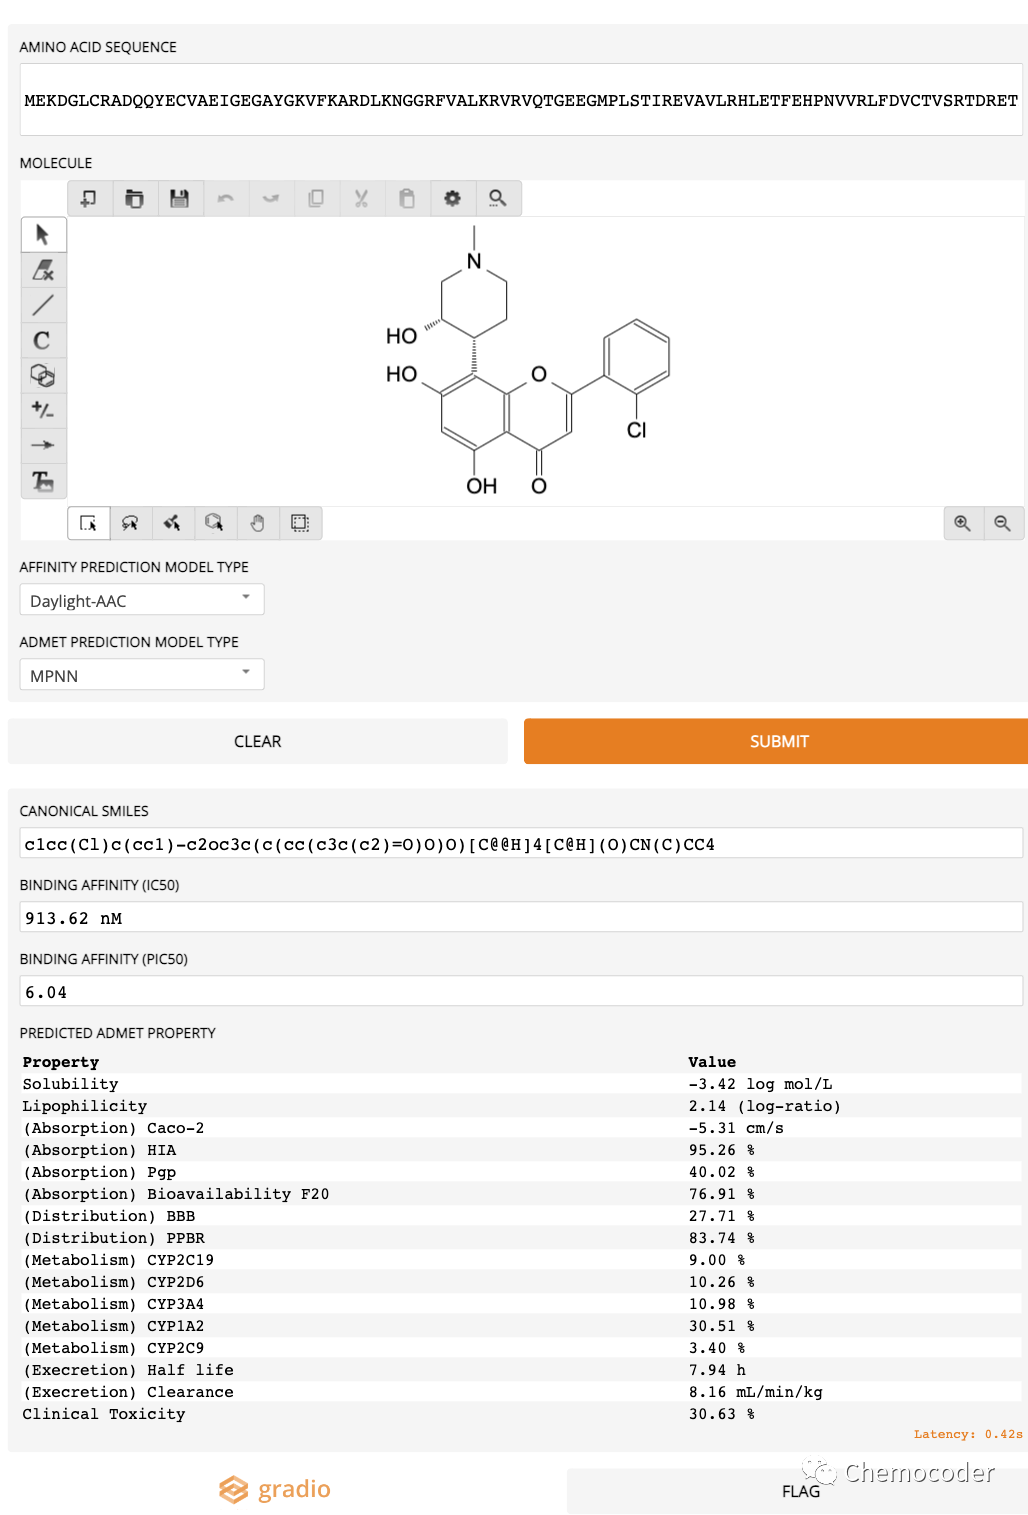Select the eraser tool in the molecule editor

(x=43, y=270)
